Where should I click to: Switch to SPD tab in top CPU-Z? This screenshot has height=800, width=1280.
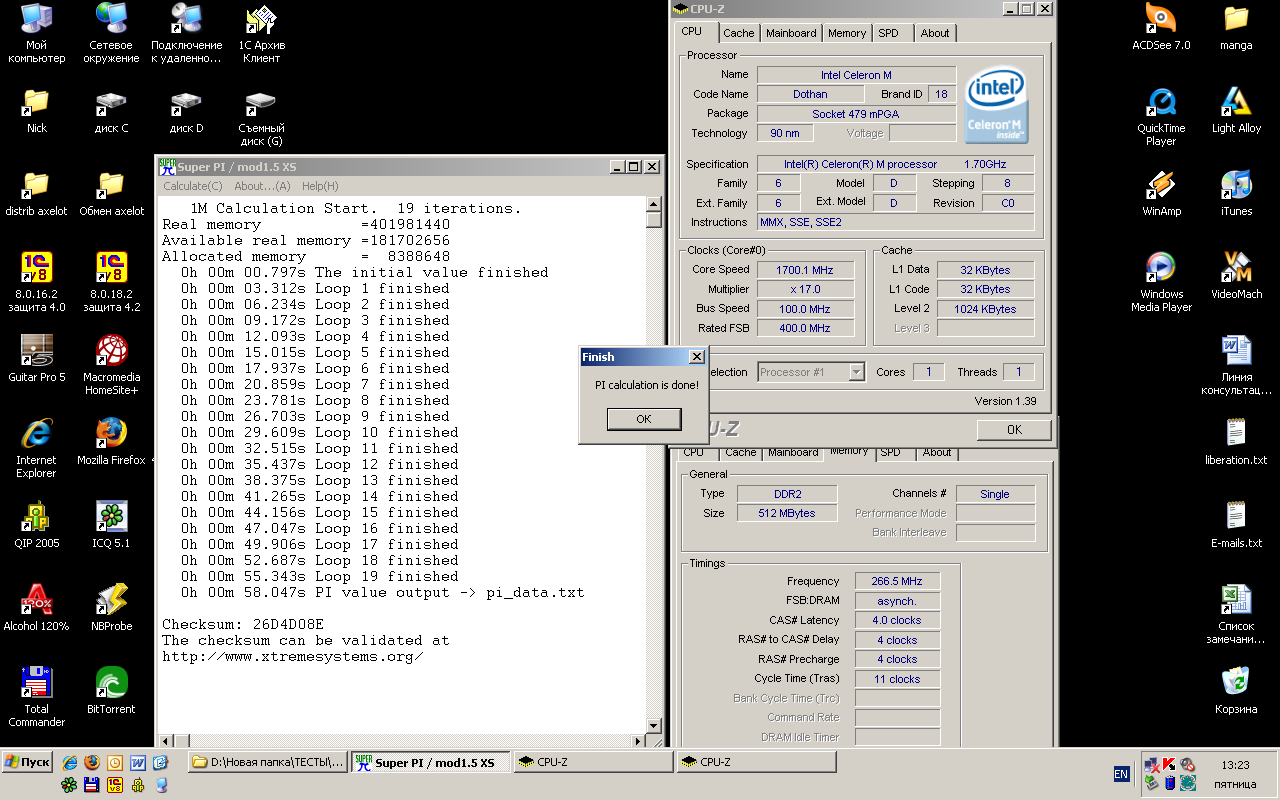(888, 33)
